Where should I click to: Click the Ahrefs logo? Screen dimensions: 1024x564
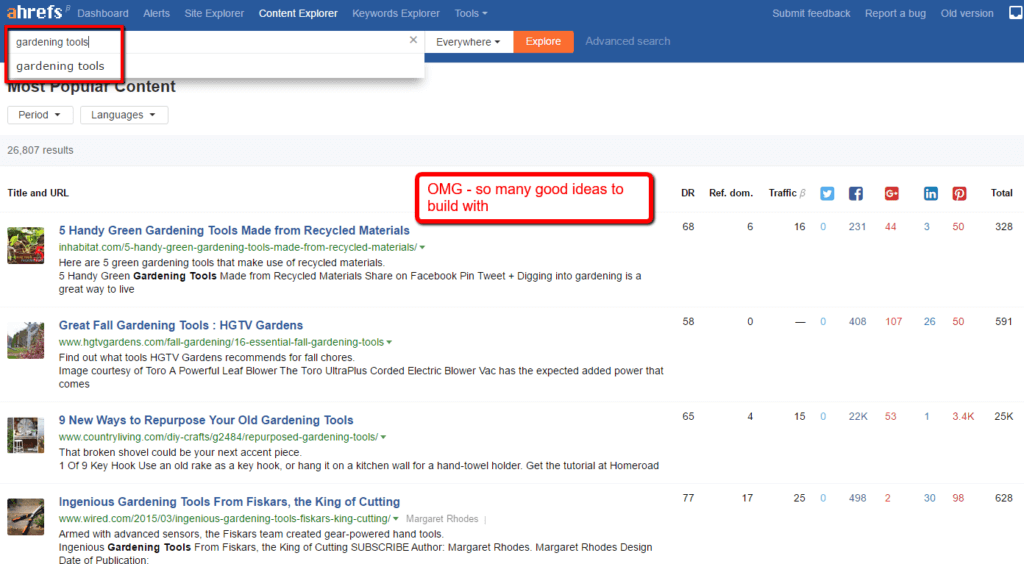coord(35,12)
